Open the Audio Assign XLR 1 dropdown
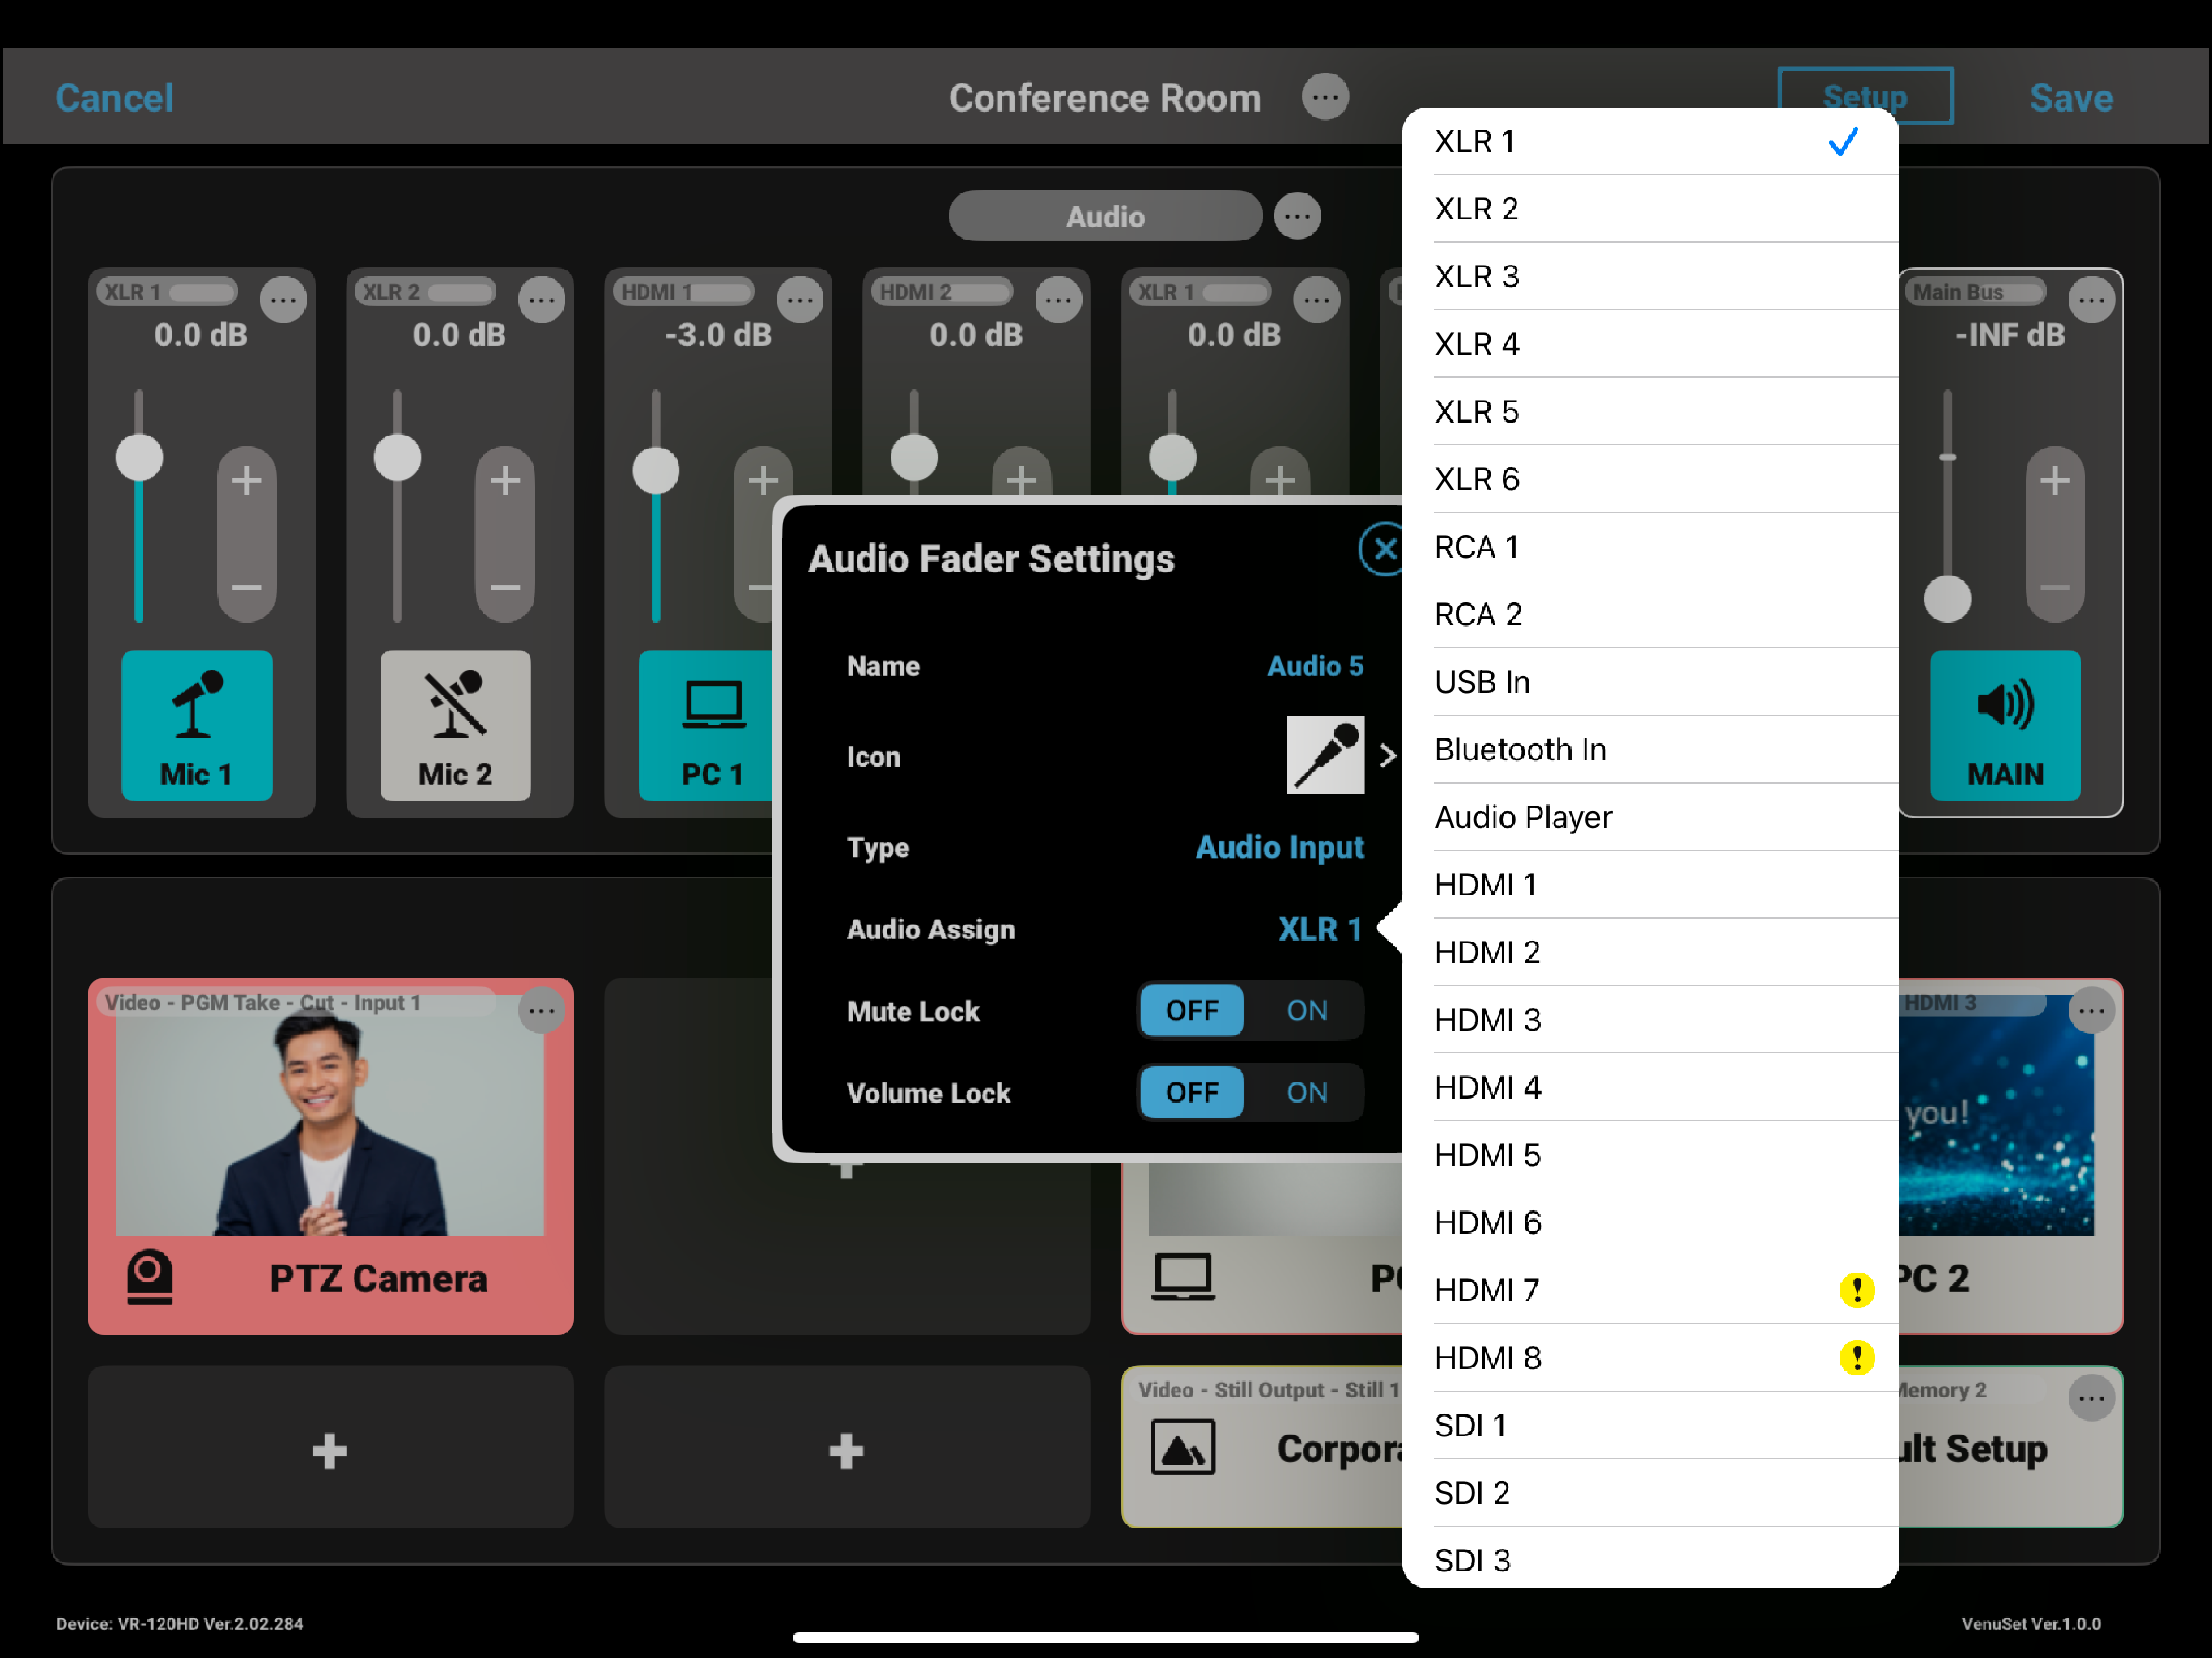This screenshot has width=2212, height=1658. (x=1319, y=929)
